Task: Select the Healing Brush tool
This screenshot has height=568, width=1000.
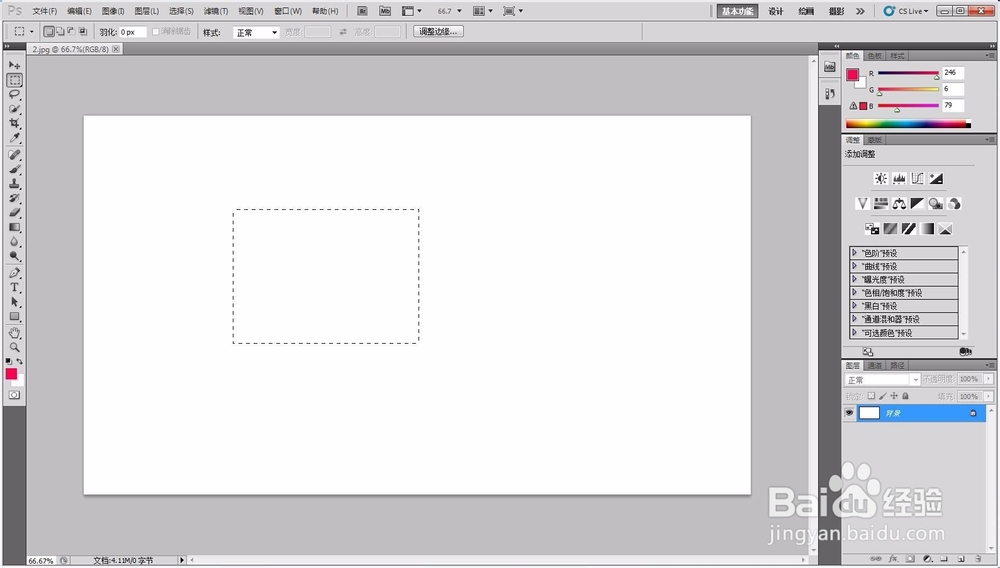Action: [x=14, y=155]
